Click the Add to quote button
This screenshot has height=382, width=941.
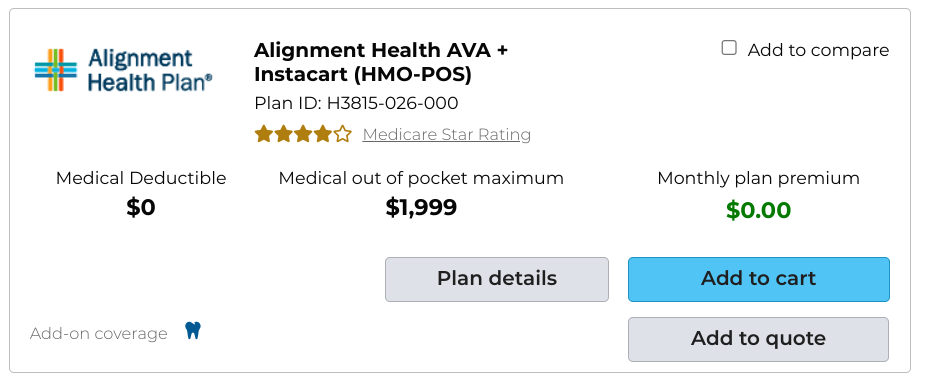tap(759, 339)
